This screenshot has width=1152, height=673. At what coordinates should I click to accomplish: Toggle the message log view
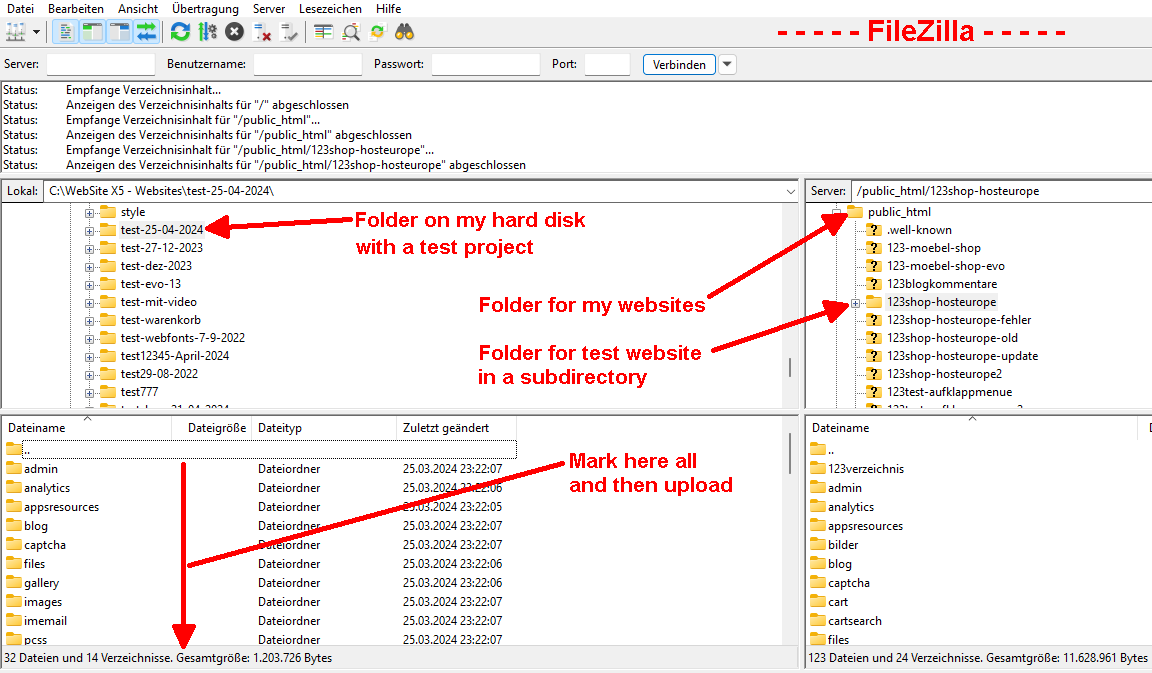coord(65,32)
